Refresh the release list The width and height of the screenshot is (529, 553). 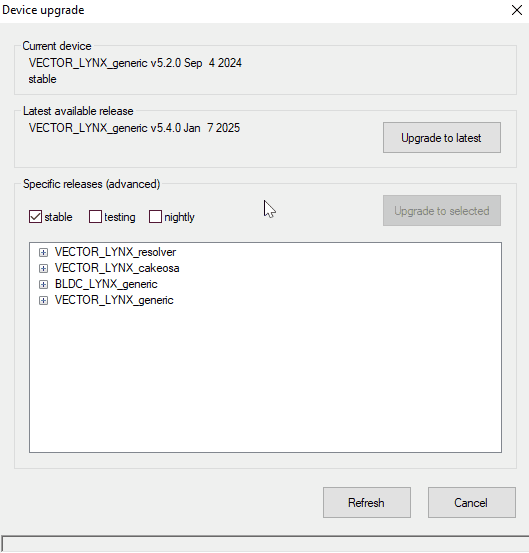coord(367,503)
